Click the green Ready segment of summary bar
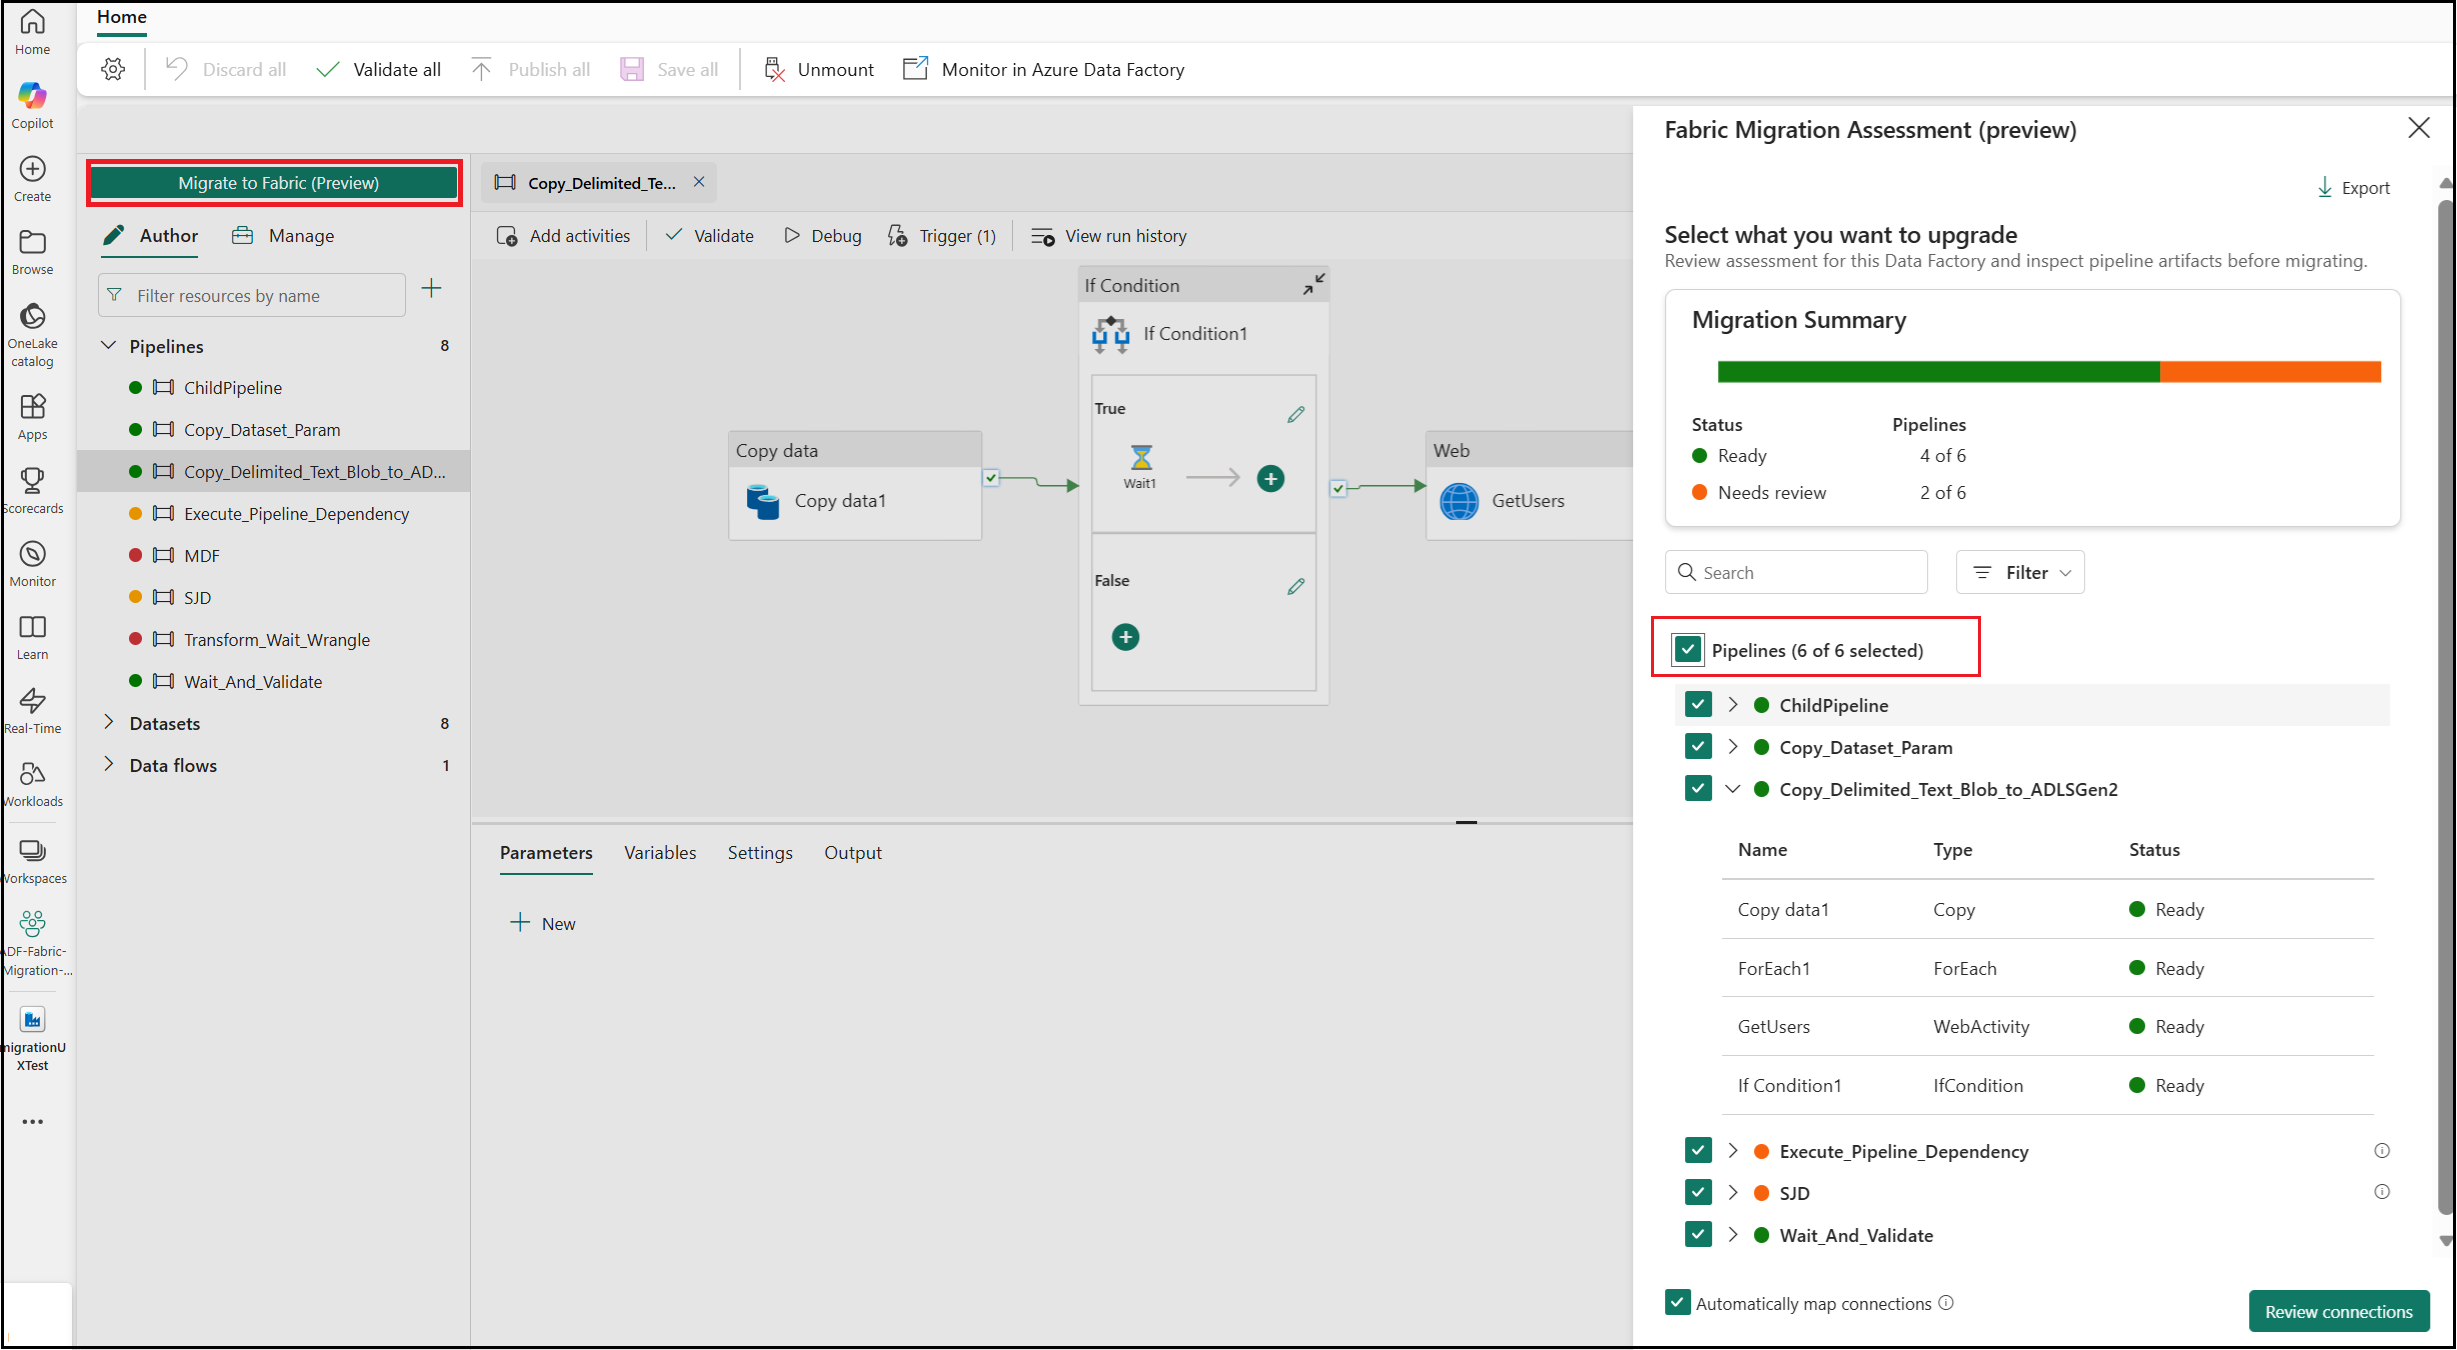This screenshot has height=1350, width=2457. [1938, 372]
